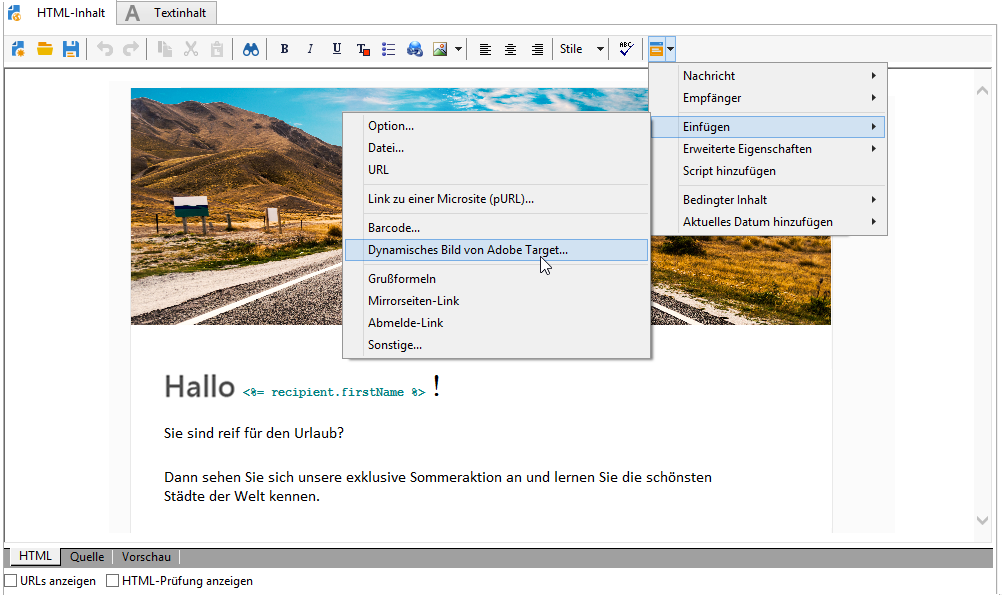This screenshot has width=1008, height=595.
Task: Select the URL menu entry
Action: click(496, 170)
